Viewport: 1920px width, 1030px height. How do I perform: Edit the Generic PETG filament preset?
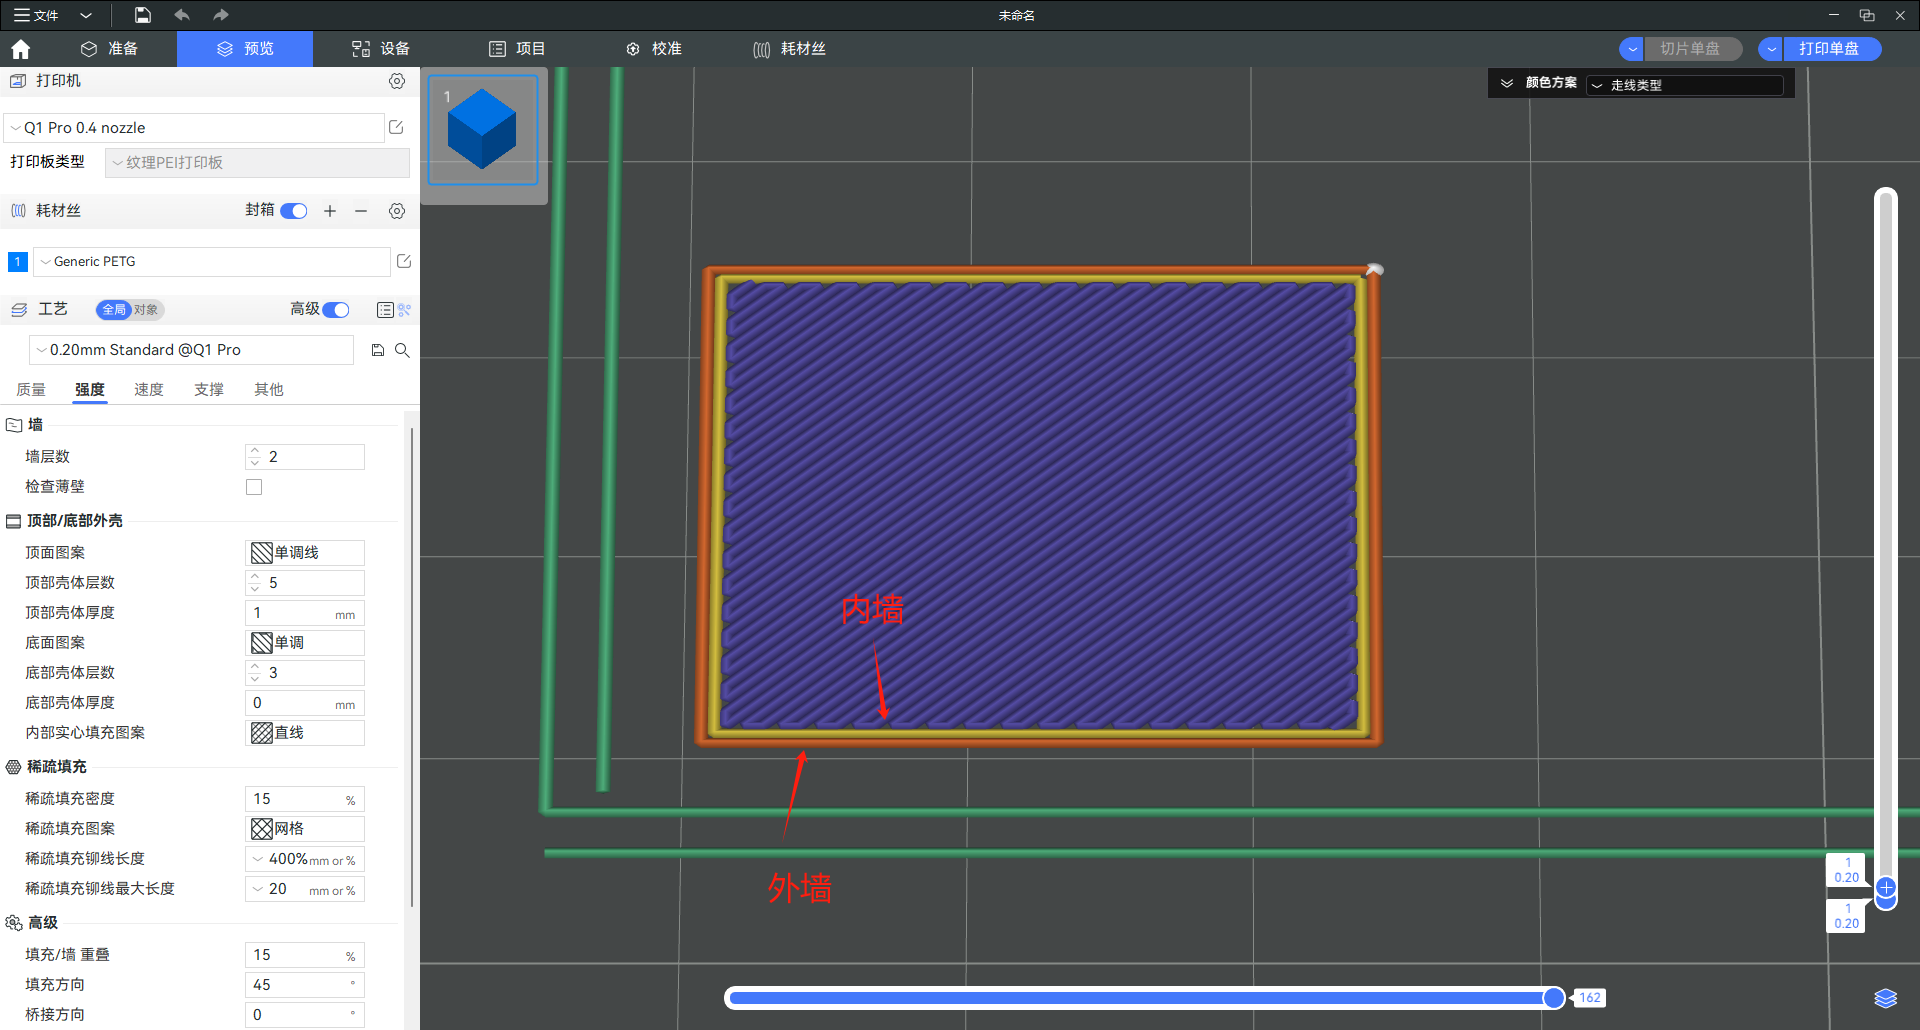tap(404, 261)
